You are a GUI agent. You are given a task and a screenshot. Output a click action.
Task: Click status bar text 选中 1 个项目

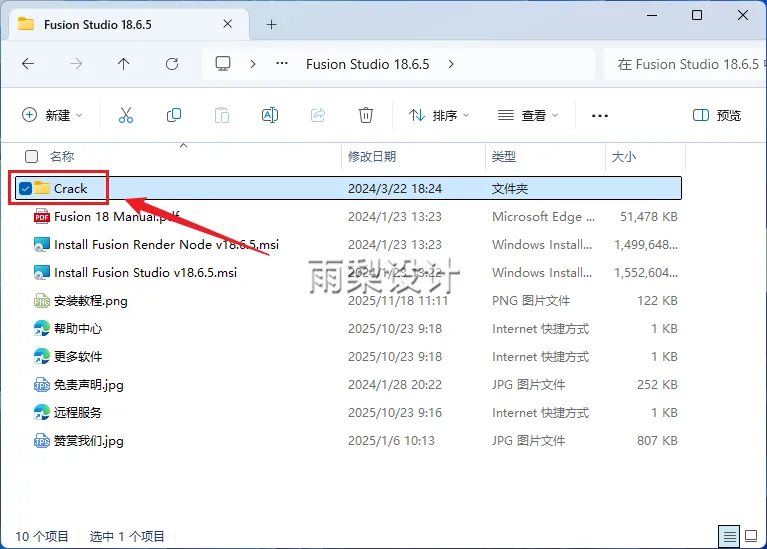tap(127, 537)
